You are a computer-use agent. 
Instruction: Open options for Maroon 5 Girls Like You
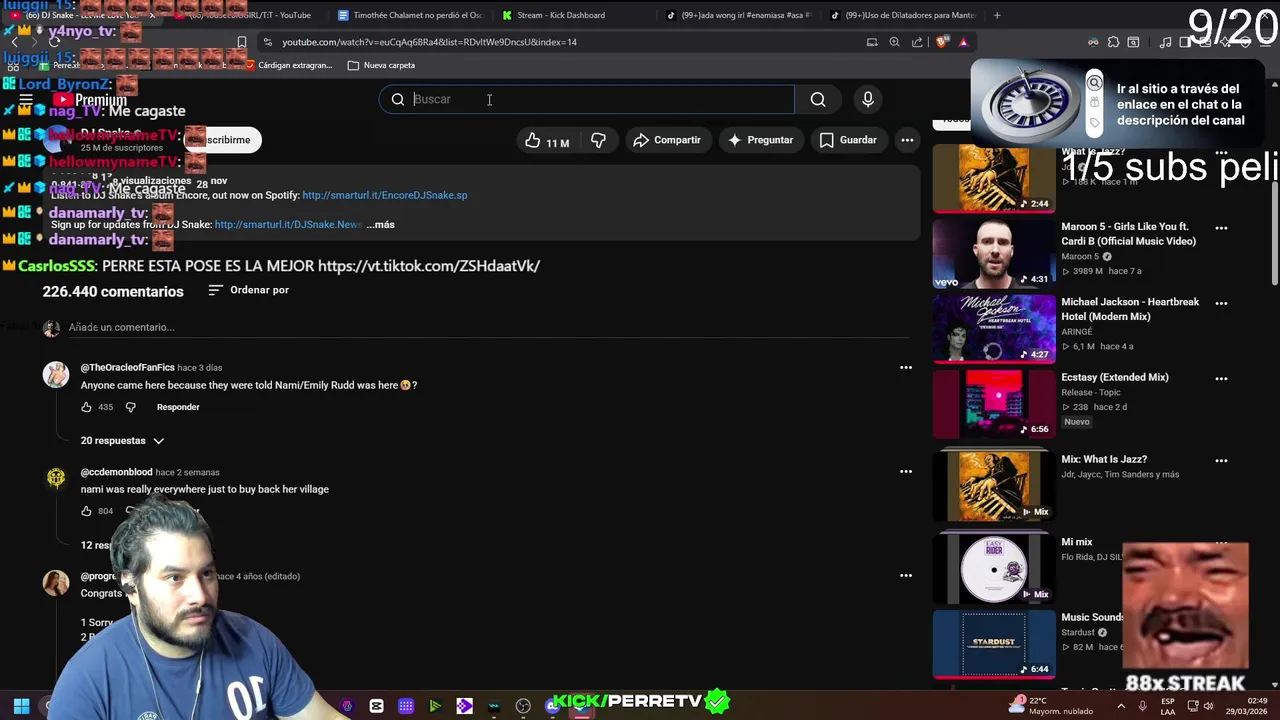pos(1221,228)
